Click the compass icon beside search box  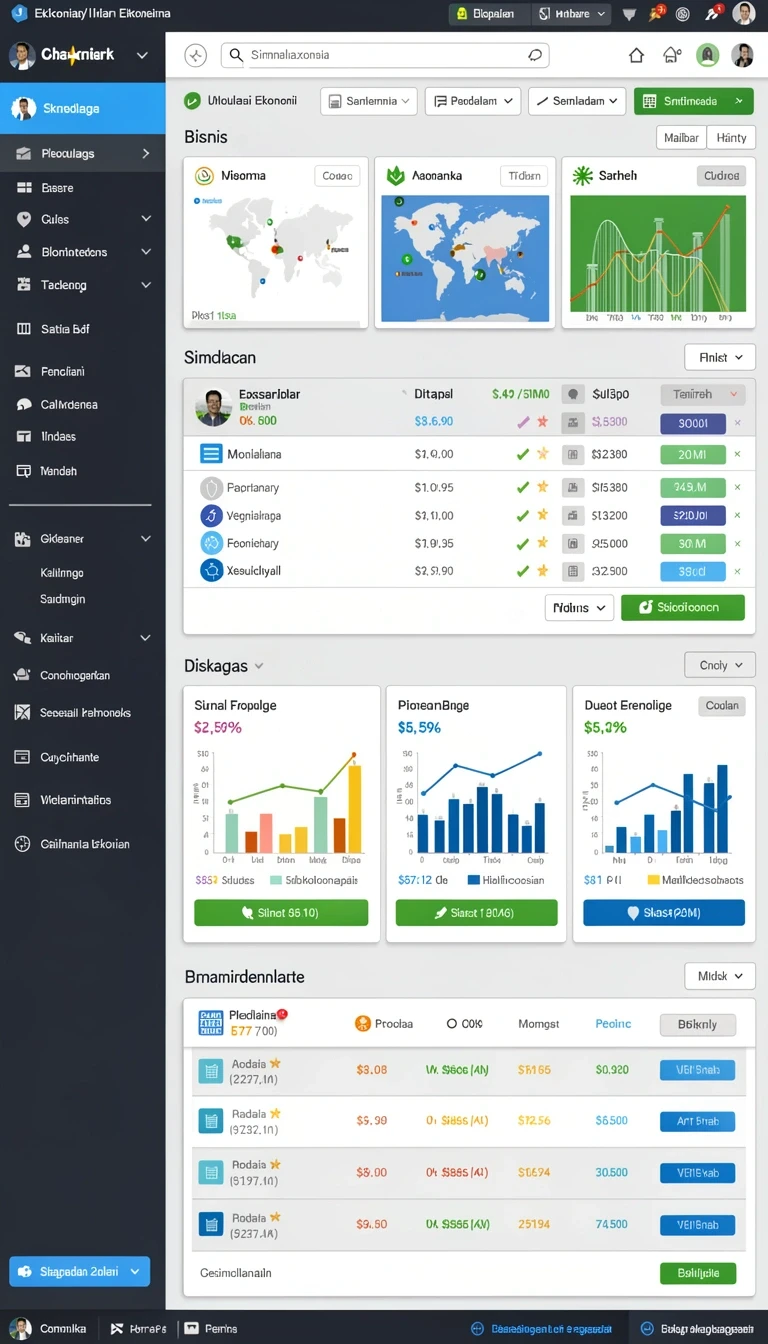pyautogui.click(x=196, y=56)
